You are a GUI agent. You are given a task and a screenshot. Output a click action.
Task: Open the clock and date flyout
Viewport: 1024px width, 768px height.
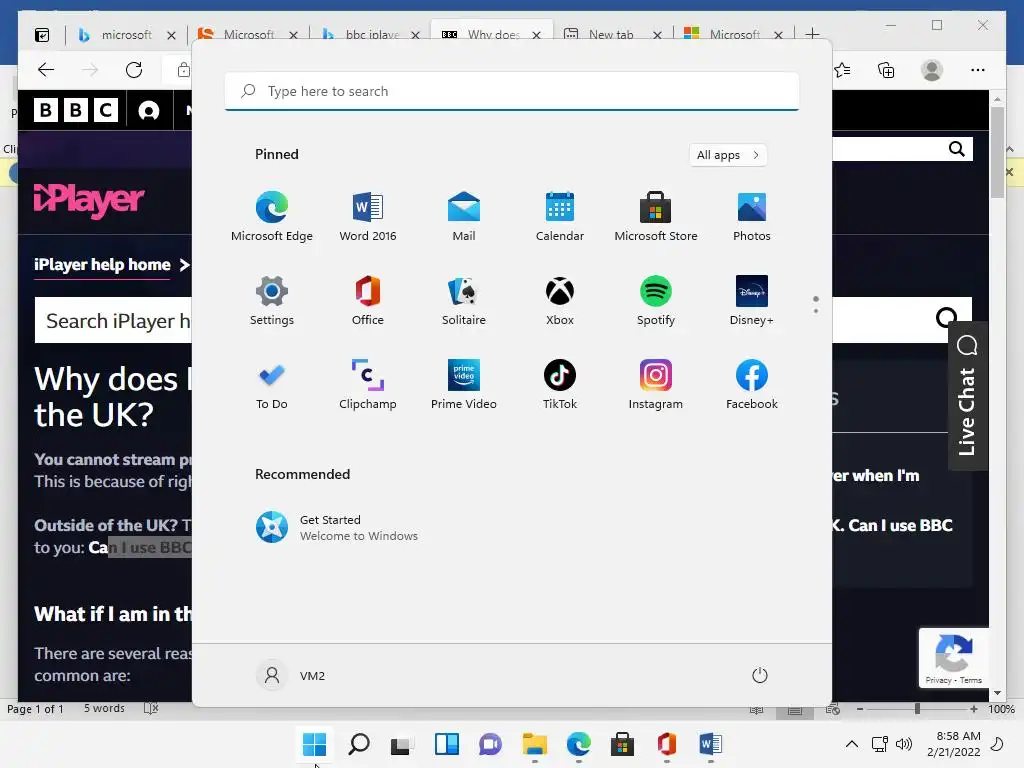point(953,744)
